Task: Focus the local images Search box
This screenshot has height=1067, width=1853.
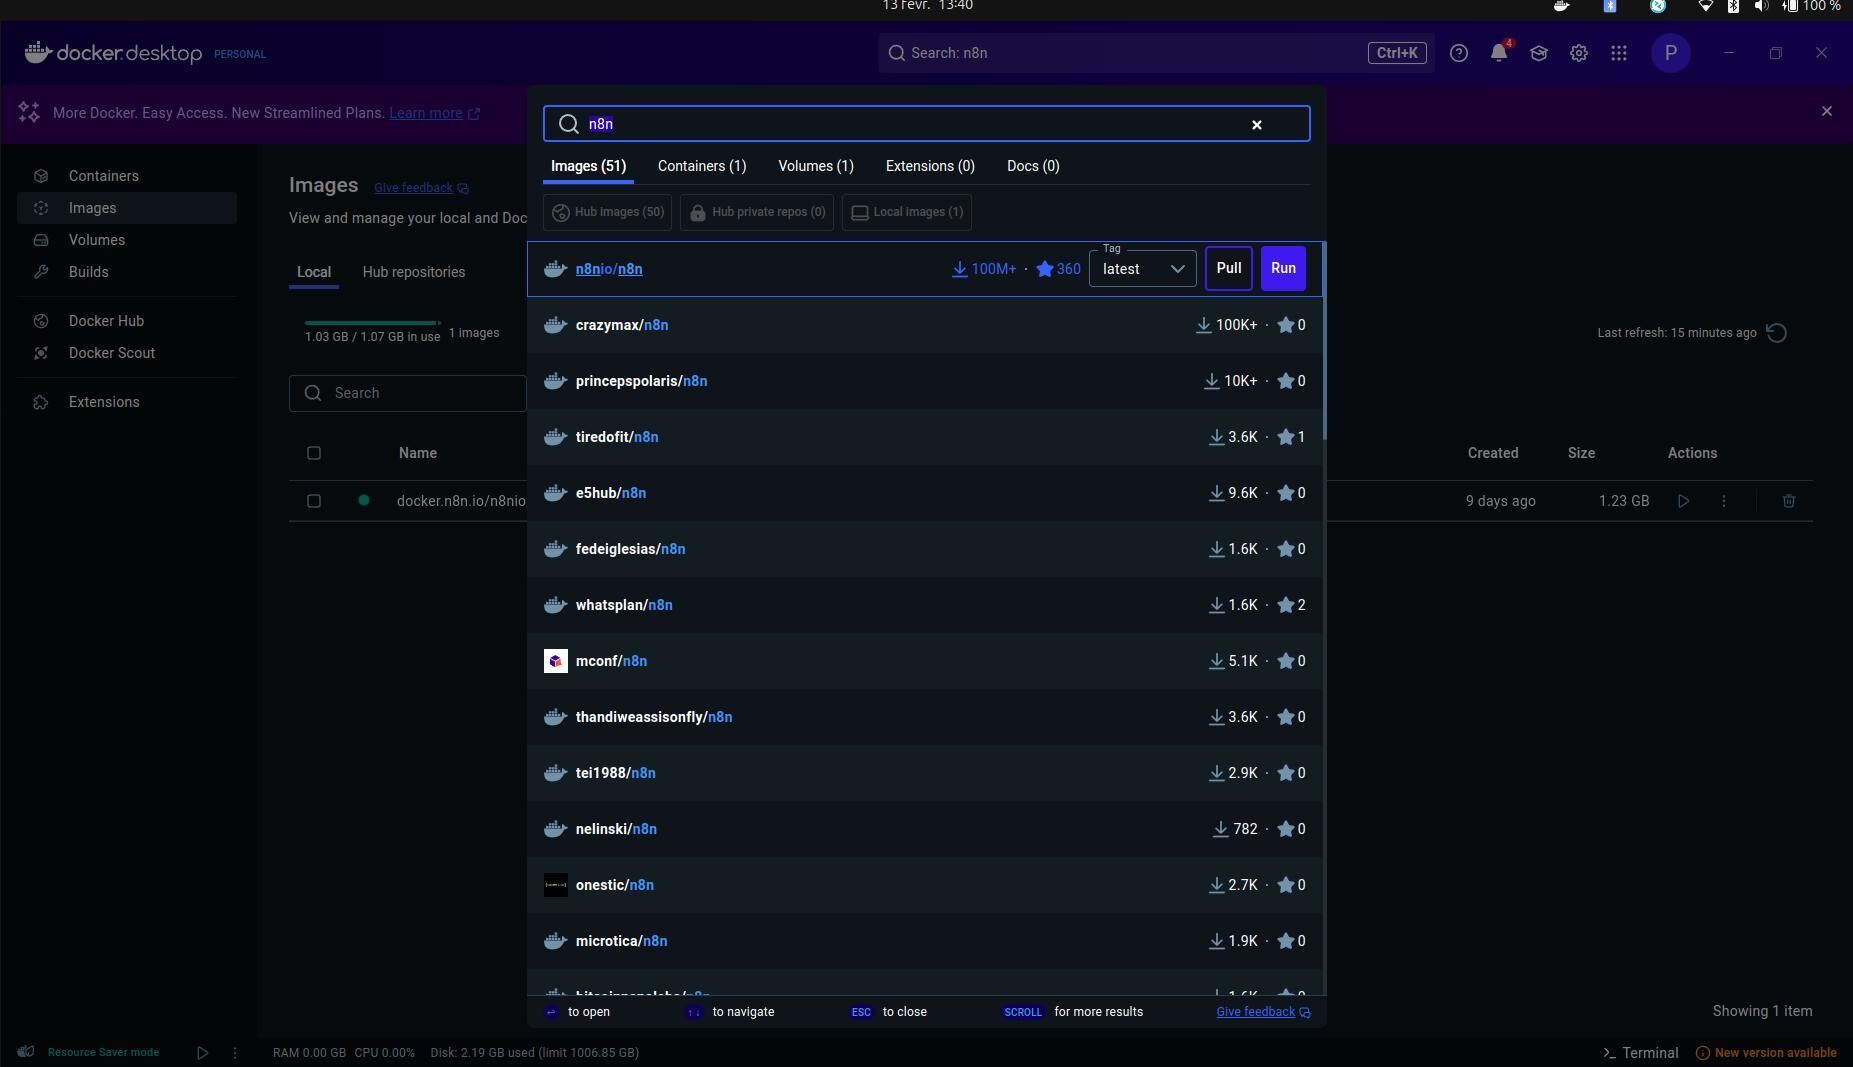Action: click(x=408, y=393)
